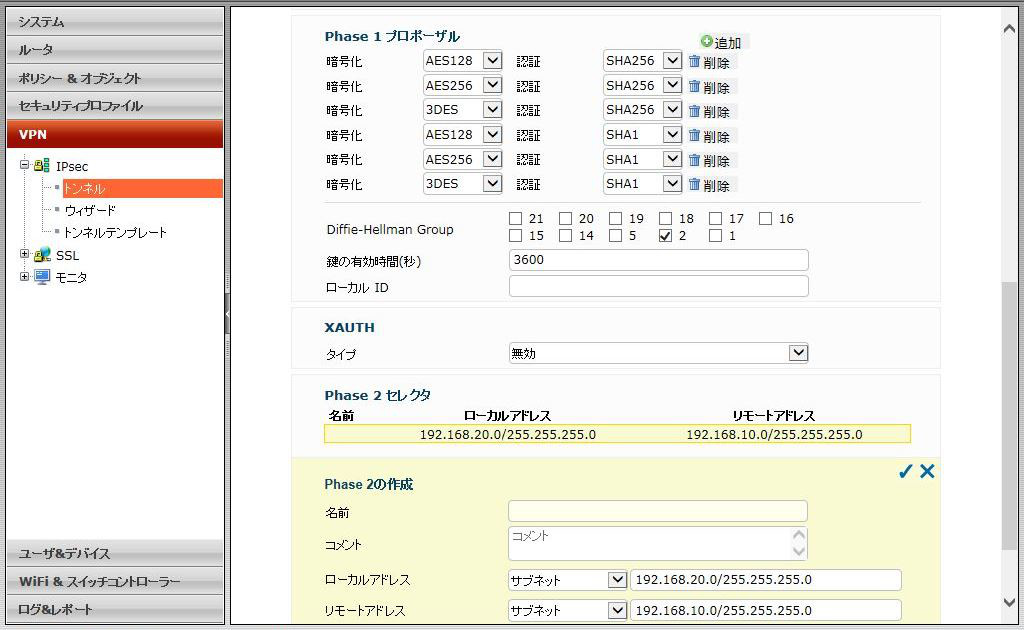Select ウィザード in the IPsec tree

tap(90, 210)
